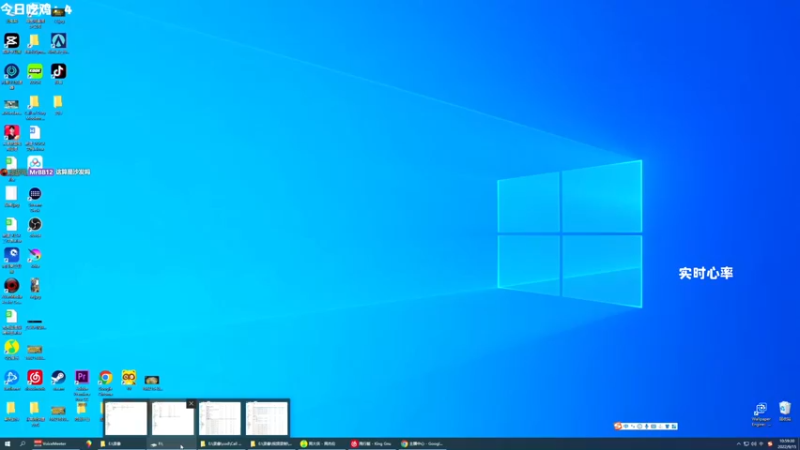Select the gold image file right of QQ Music
This screenshot has width=800, height=450.
click(35, 349)
